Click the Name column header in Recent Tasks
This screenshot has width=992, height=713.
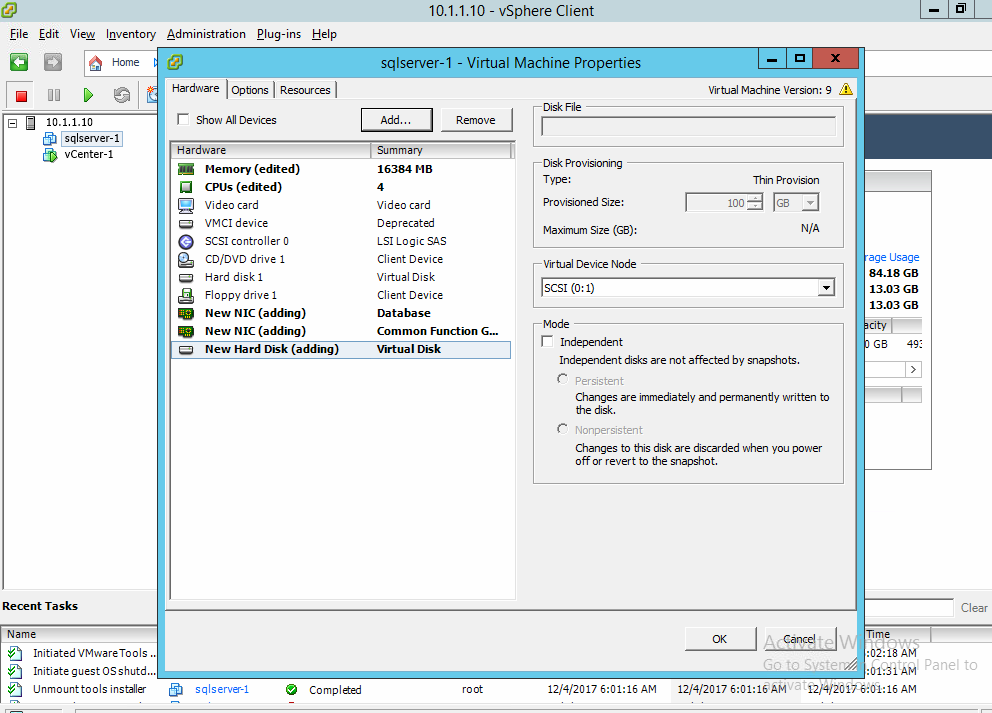(79, 634)
